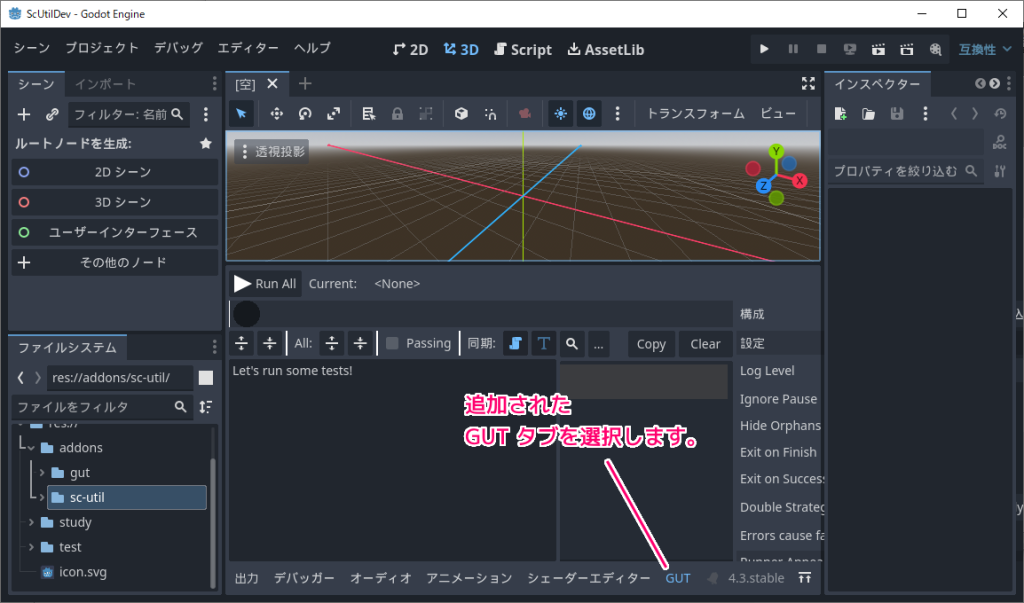Instantiate child scene link icon
1024x603 pixels.
(x=52, y=114)
